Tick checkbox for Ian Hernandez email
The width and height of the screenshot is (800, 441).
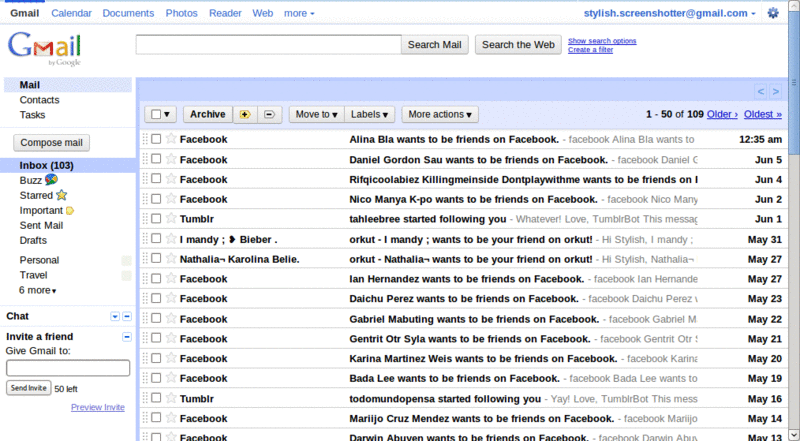156,279
